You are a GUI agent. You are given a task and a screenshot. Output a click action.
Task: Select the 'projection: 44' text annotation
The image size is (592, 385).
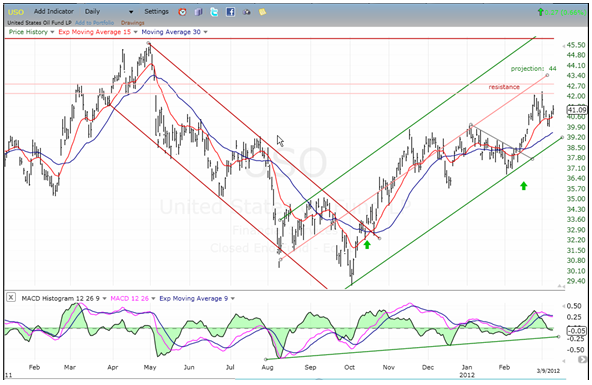(533, 69)
